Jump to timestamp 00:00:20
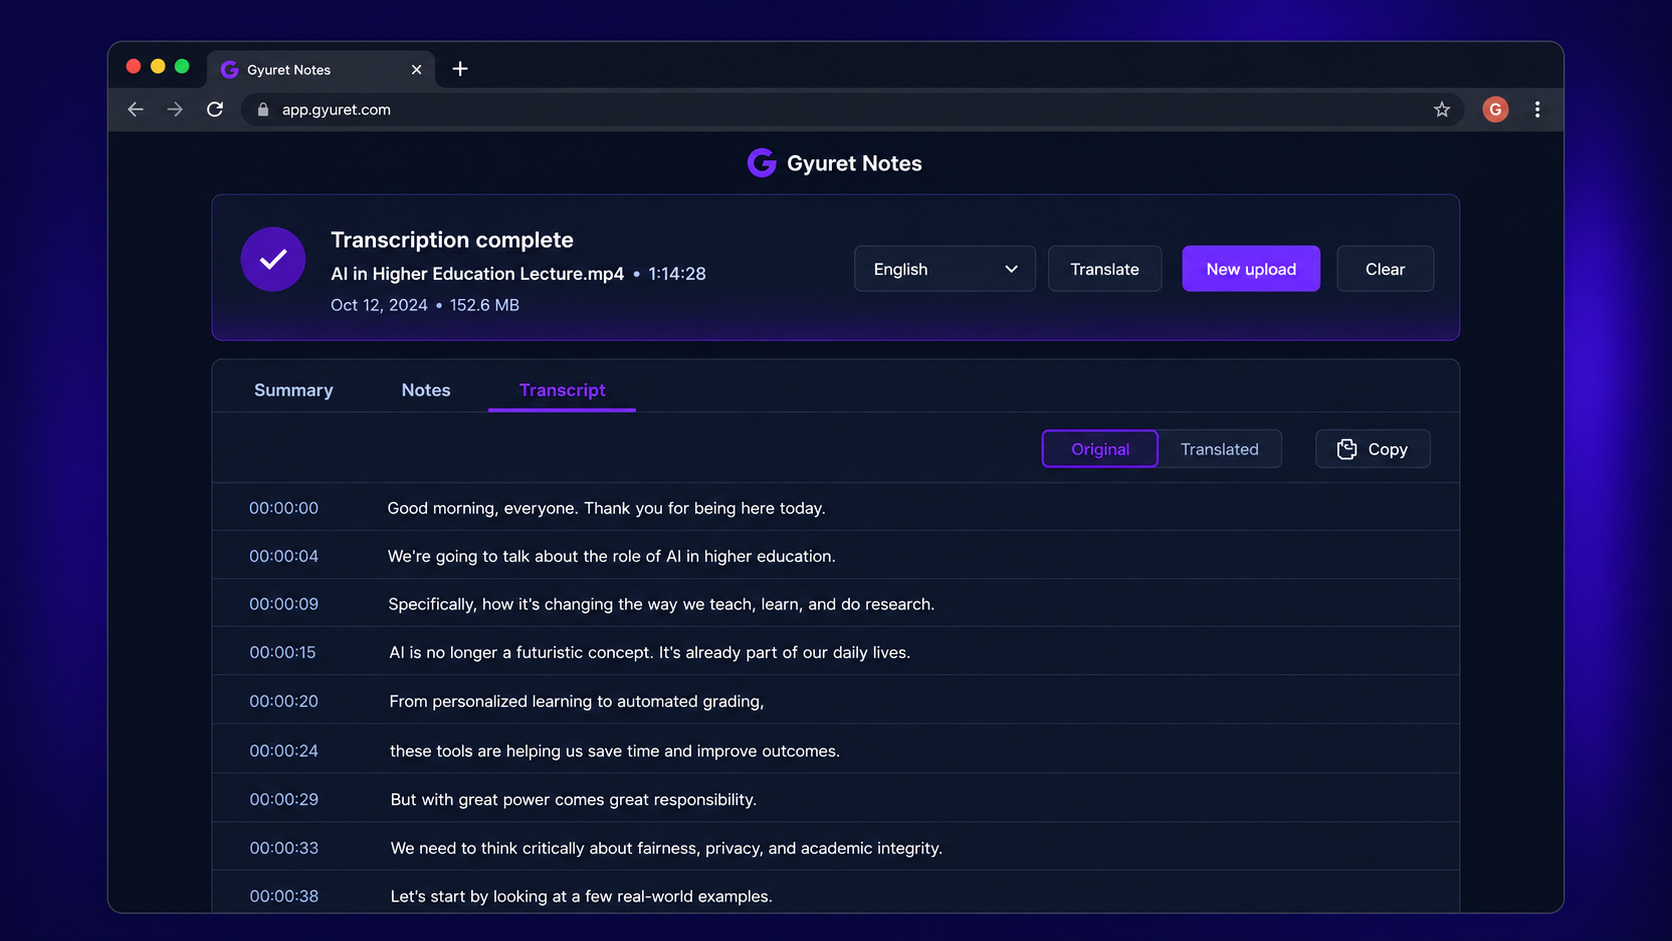This screenshot has width=1672, height=941. tap(284, 701)
